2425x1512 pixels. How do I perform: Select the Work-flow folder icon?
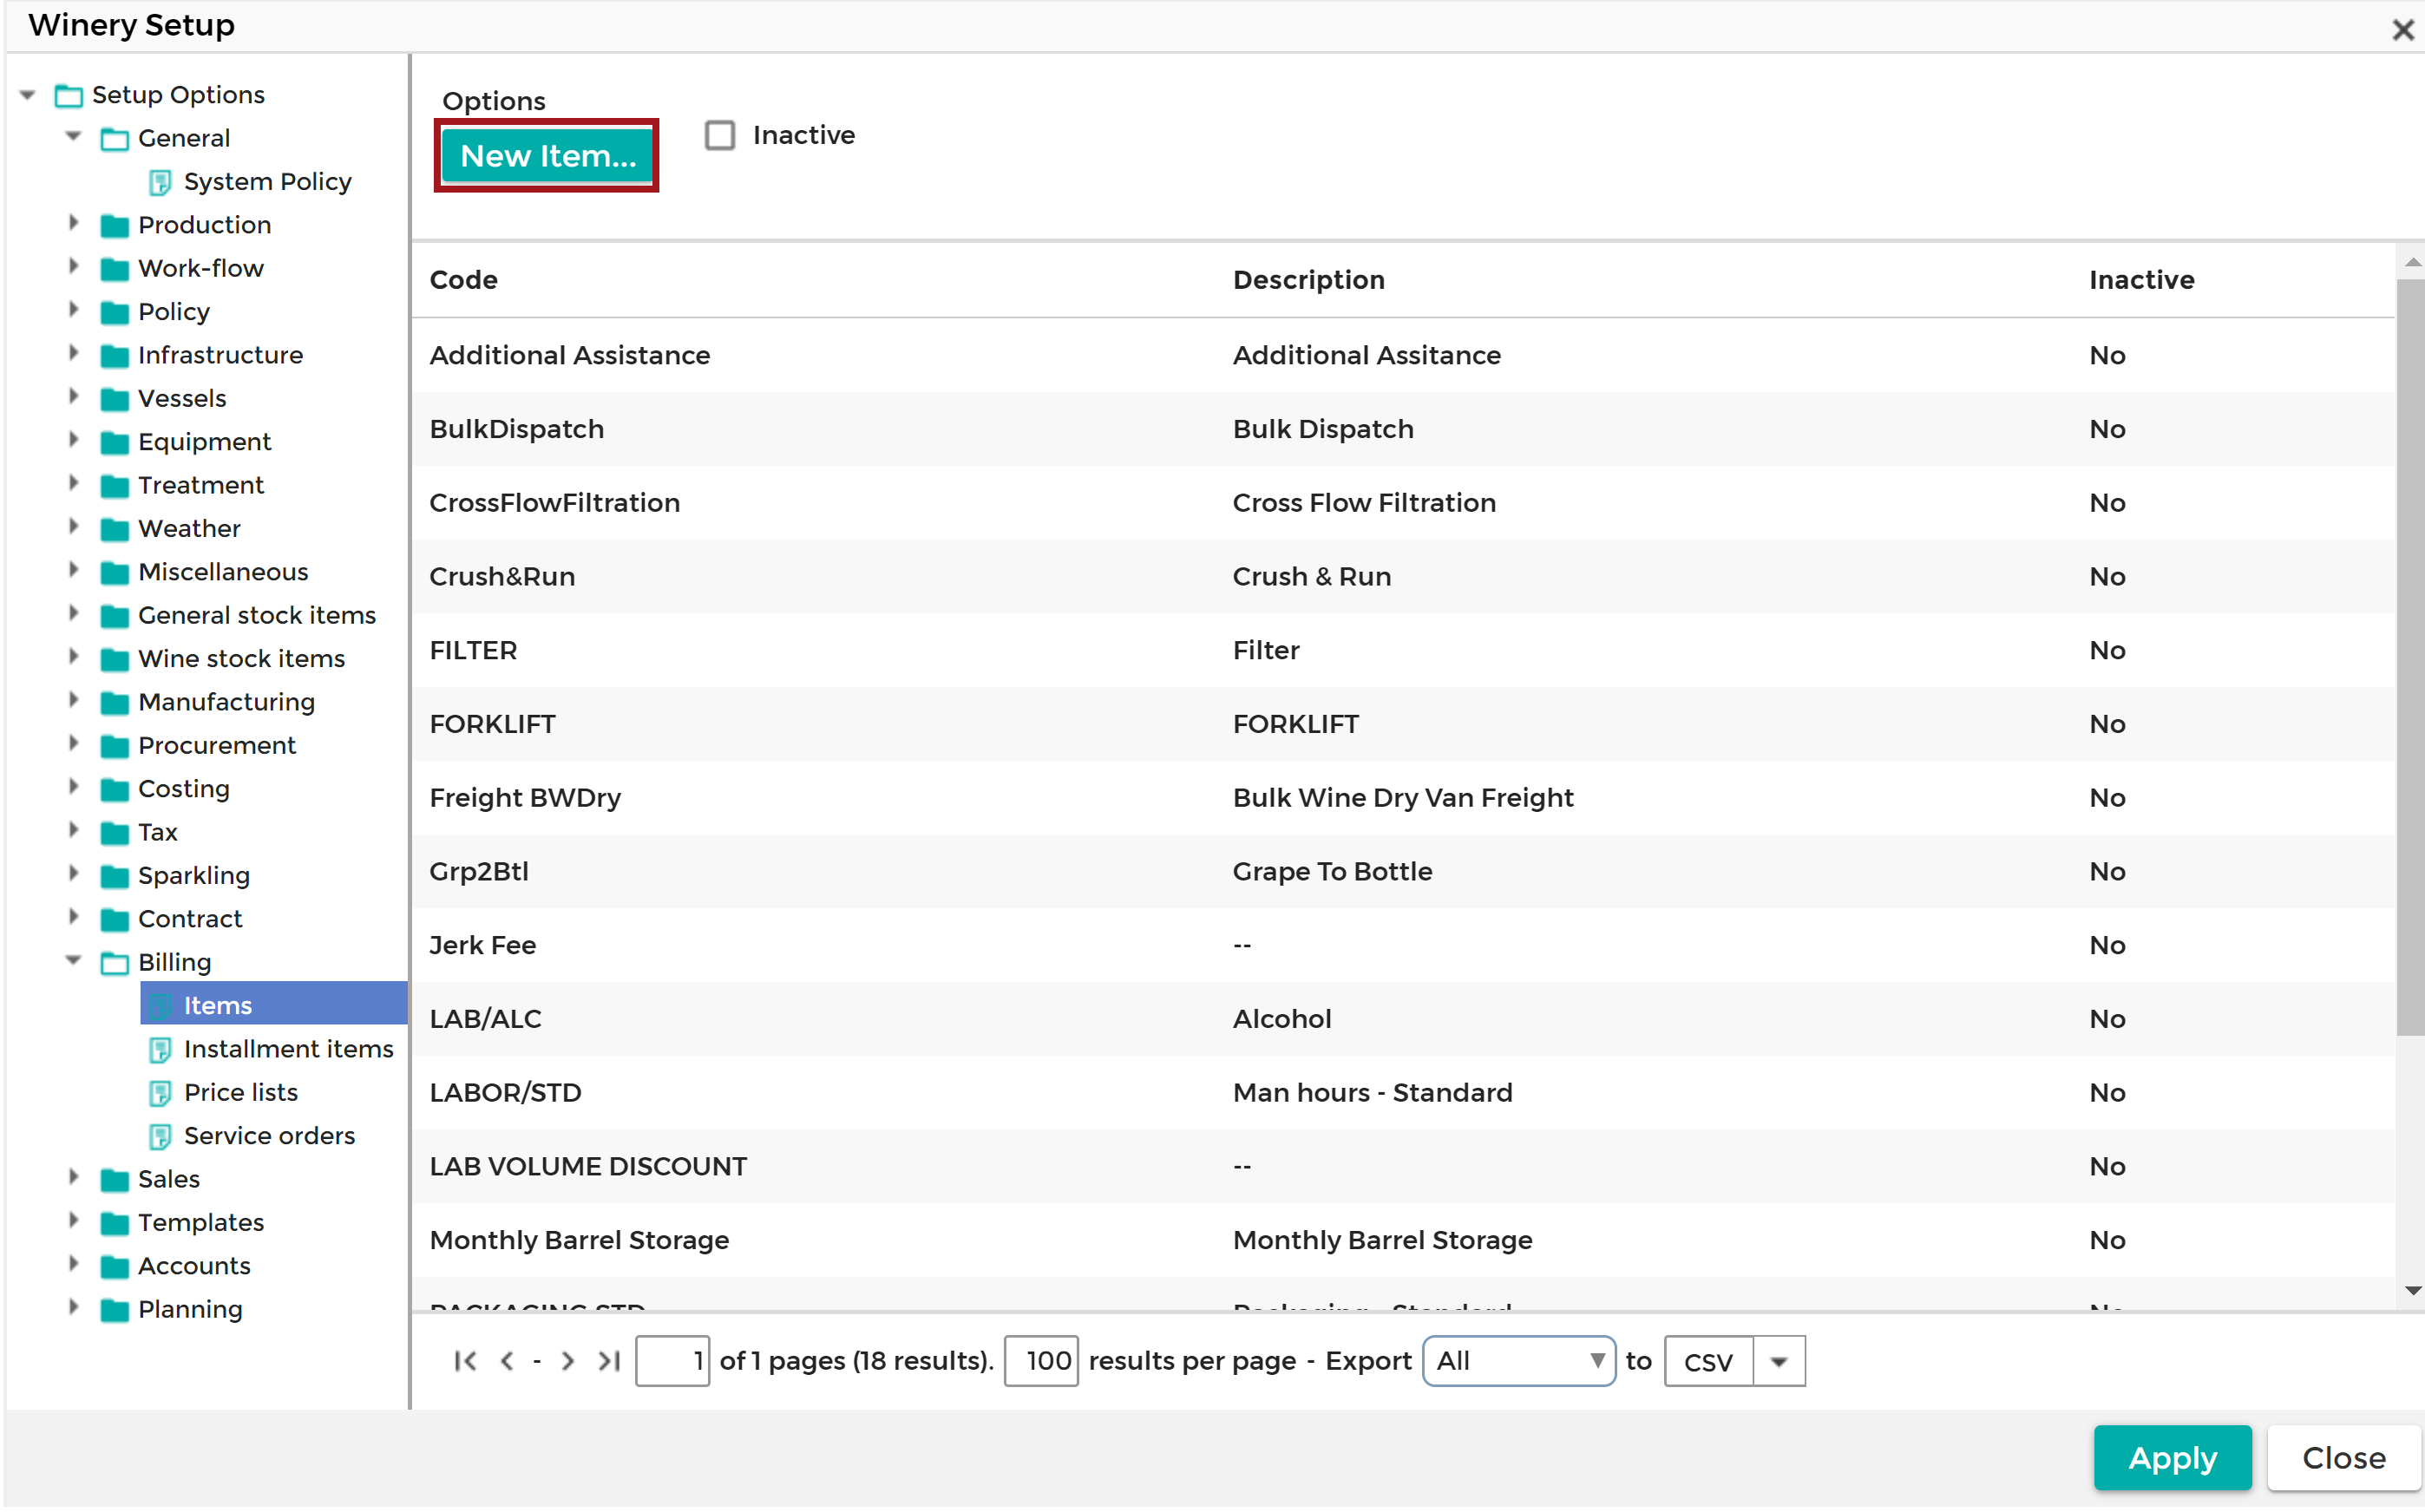click(115, 269)
